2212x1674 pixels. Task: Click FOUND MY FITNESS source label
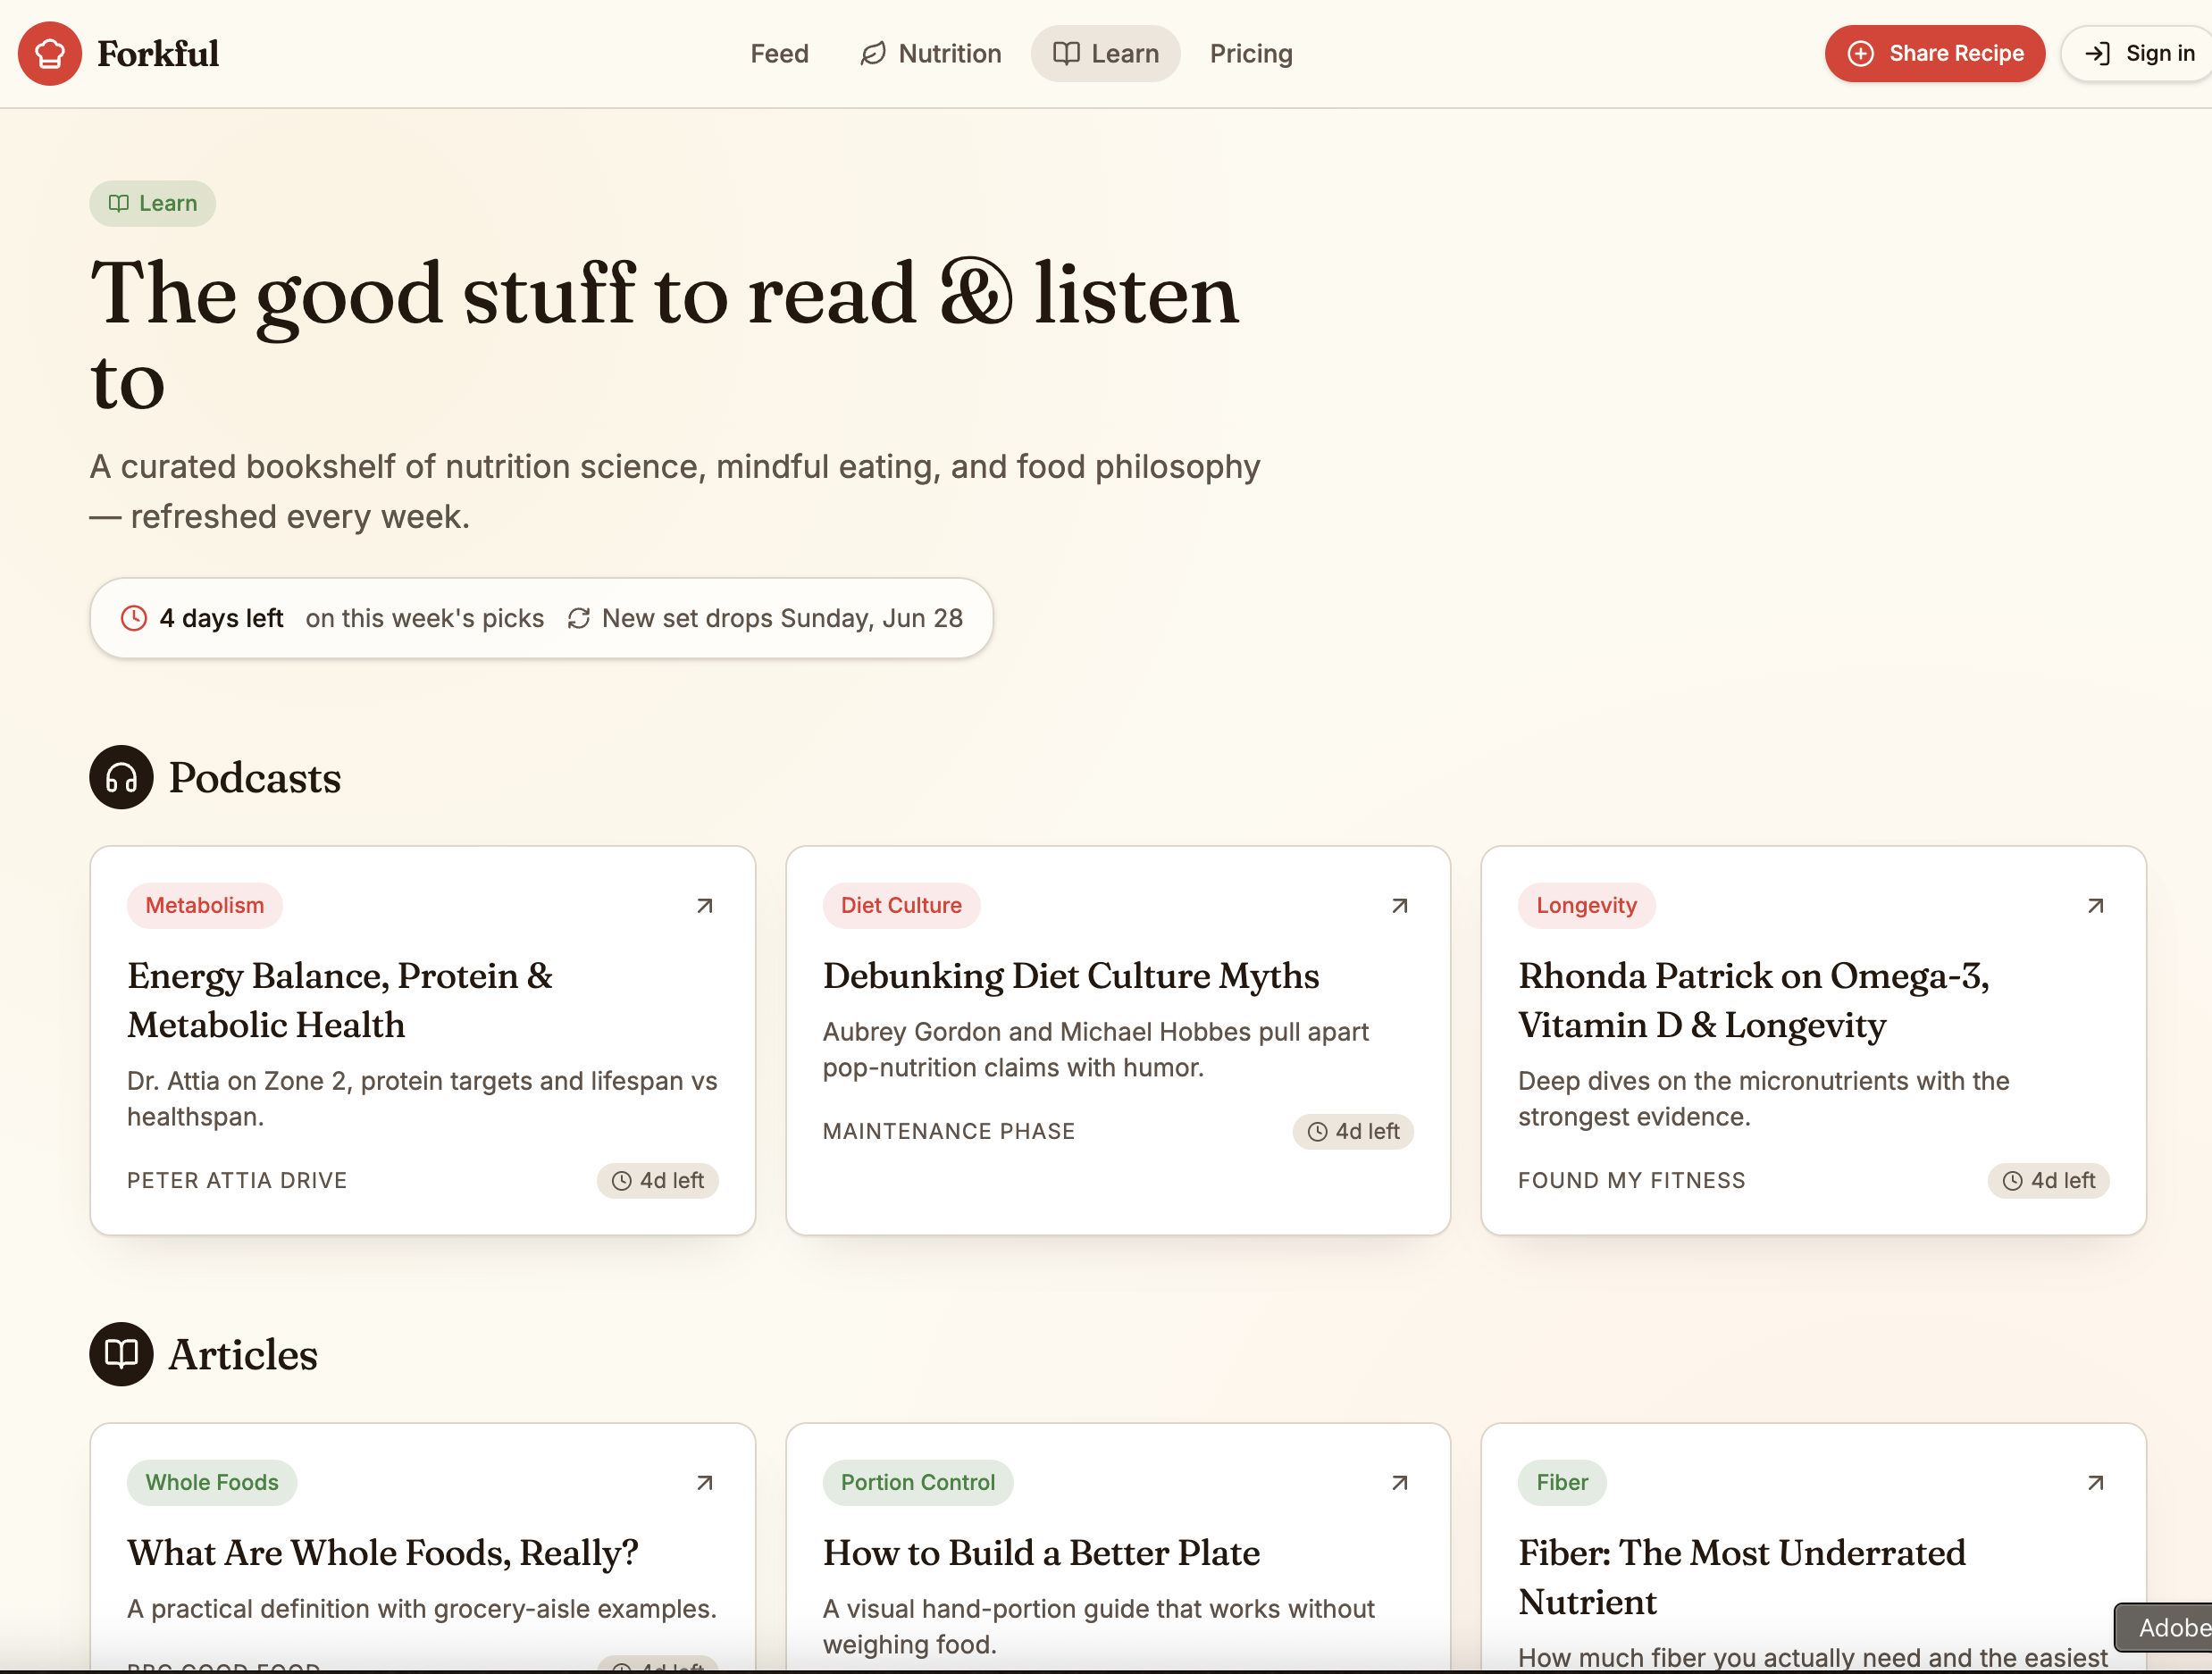tap(1632, 1180)
